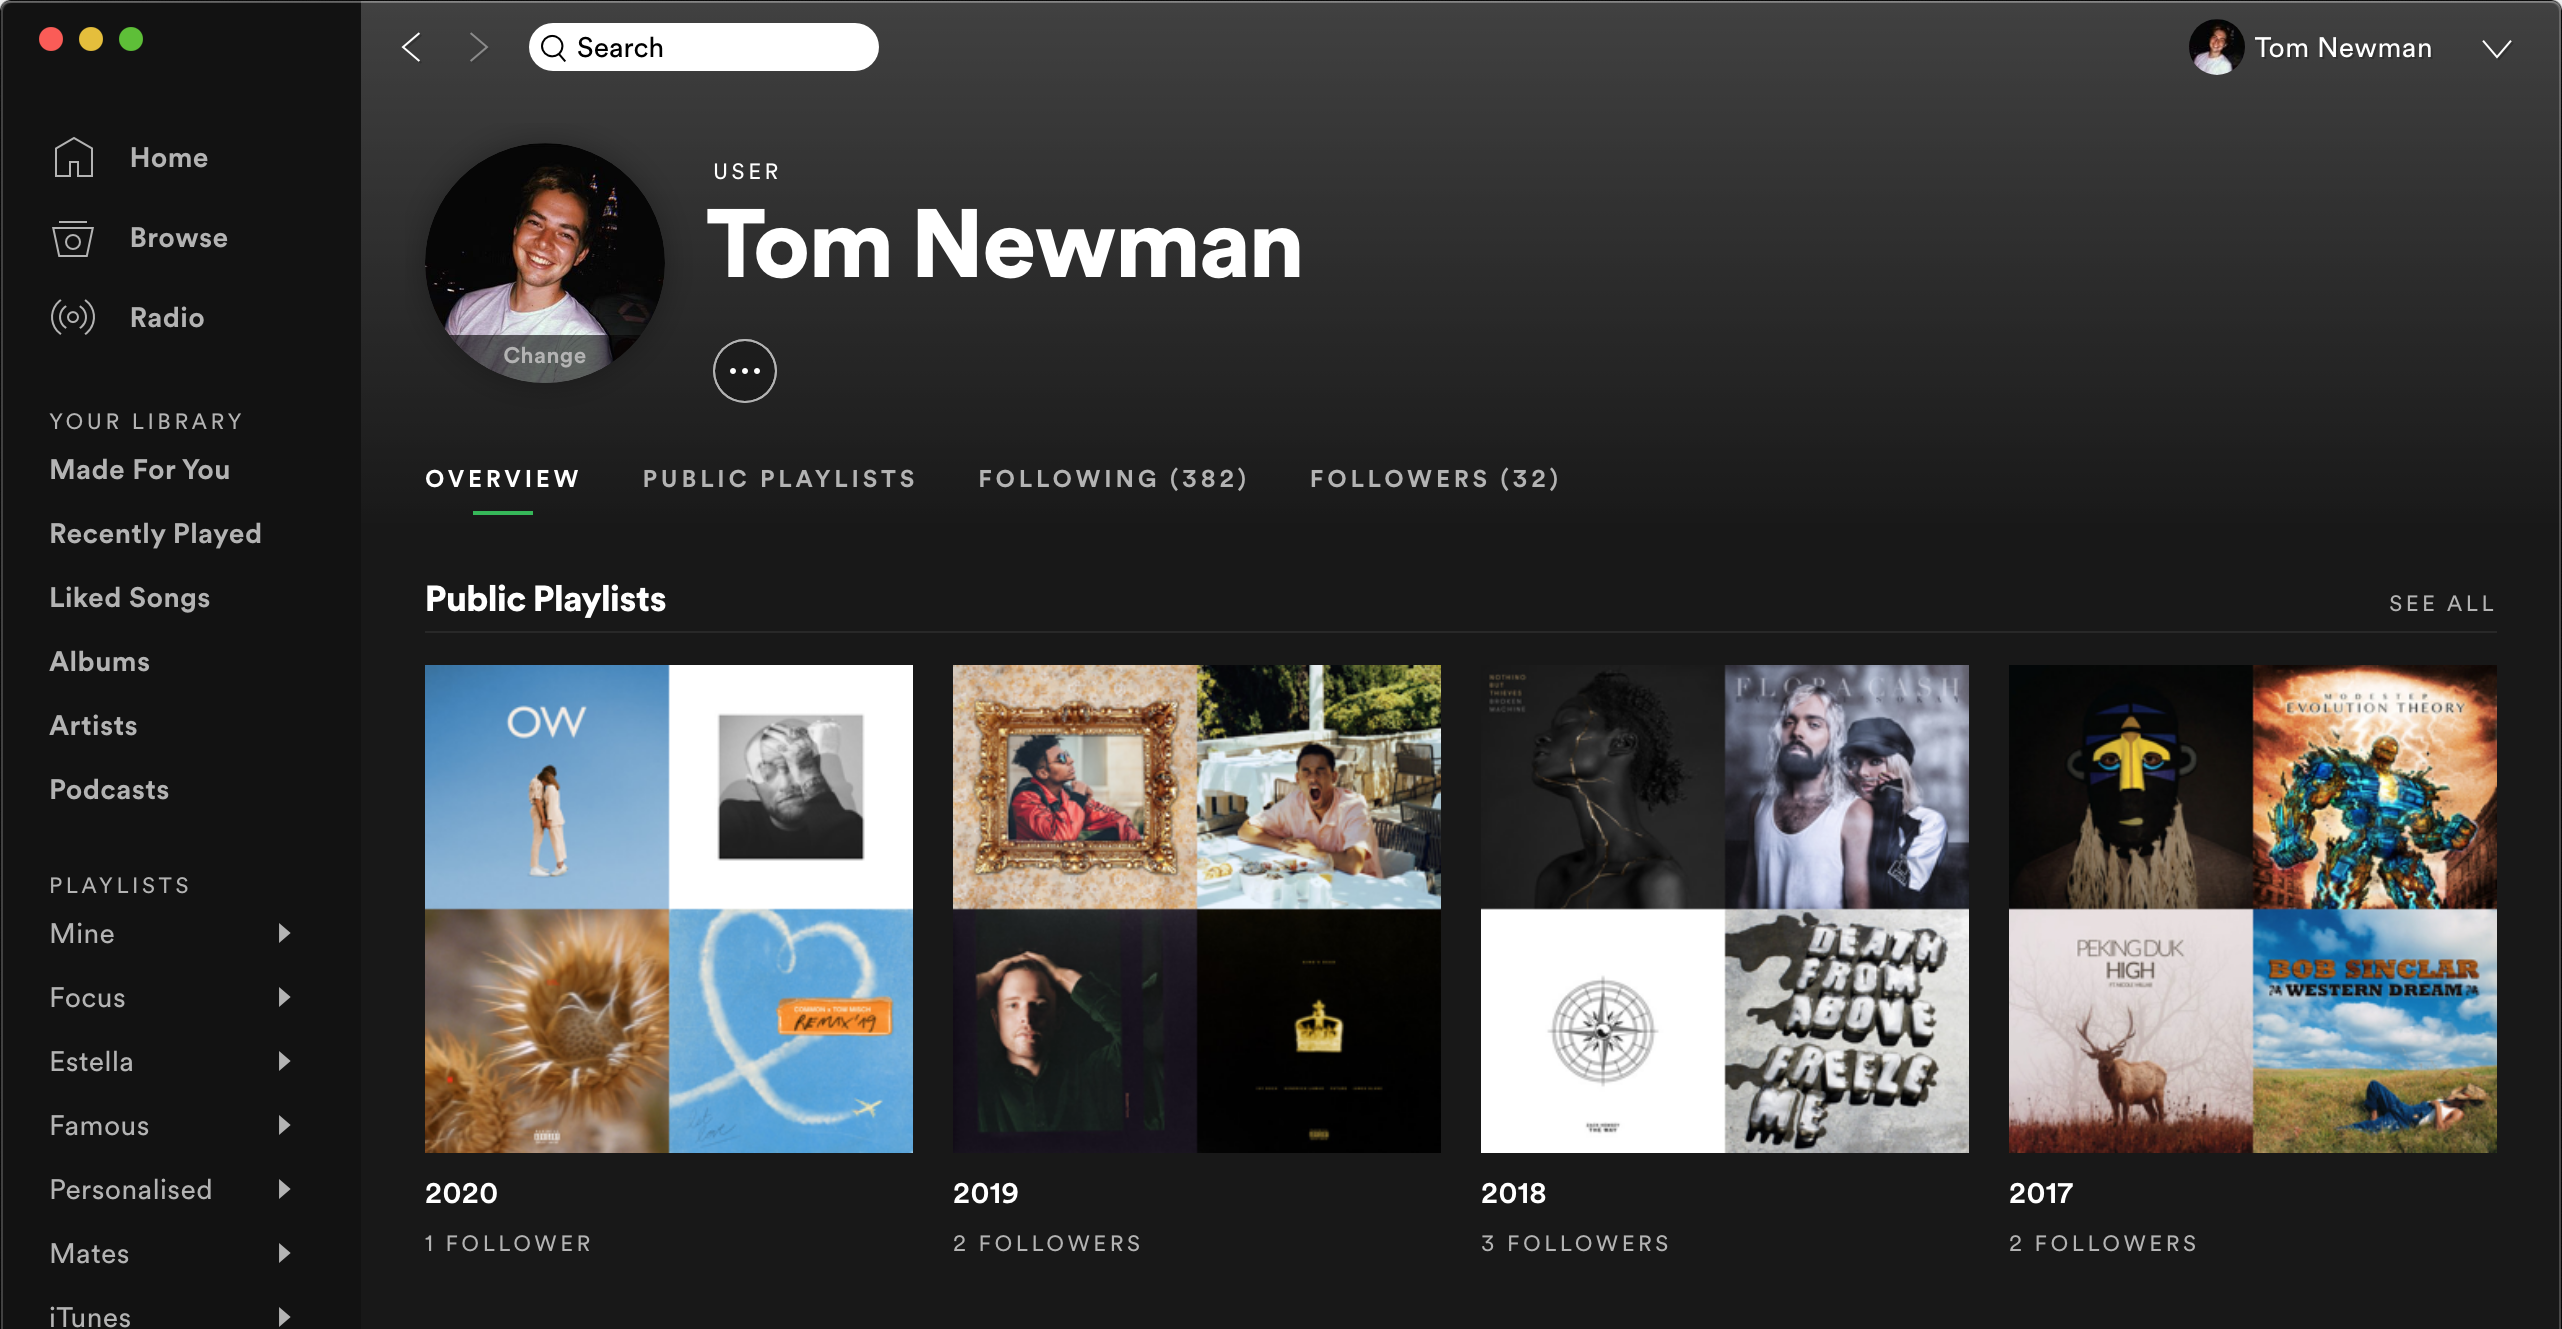Click the Change profile picture button
2562x1329 pixels.
[x=544, y=354]
